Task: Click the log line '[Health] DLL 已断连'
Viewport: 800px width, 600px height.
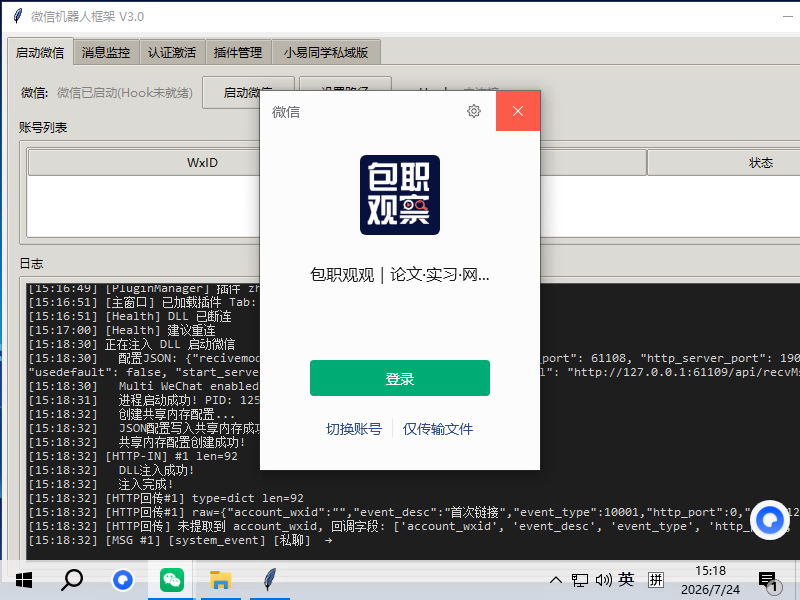Action: point(130,316)
